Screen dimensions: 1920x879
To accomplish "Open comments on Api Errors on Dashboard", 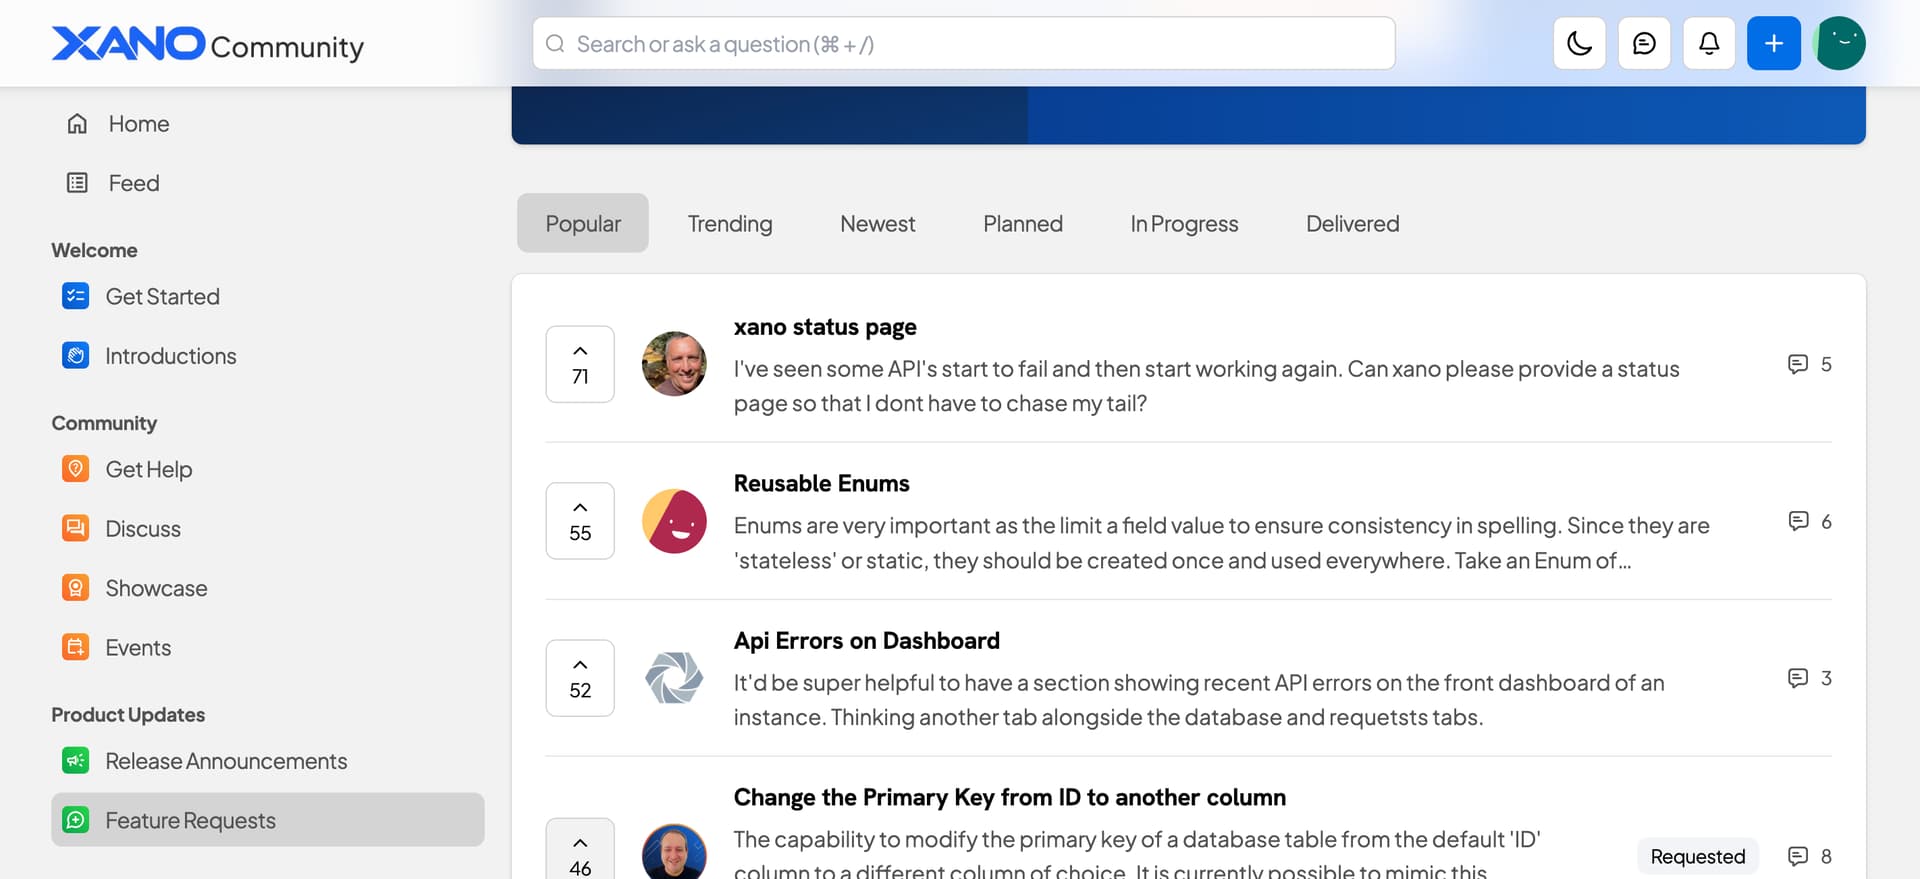I will click(x=1810, y=678).
